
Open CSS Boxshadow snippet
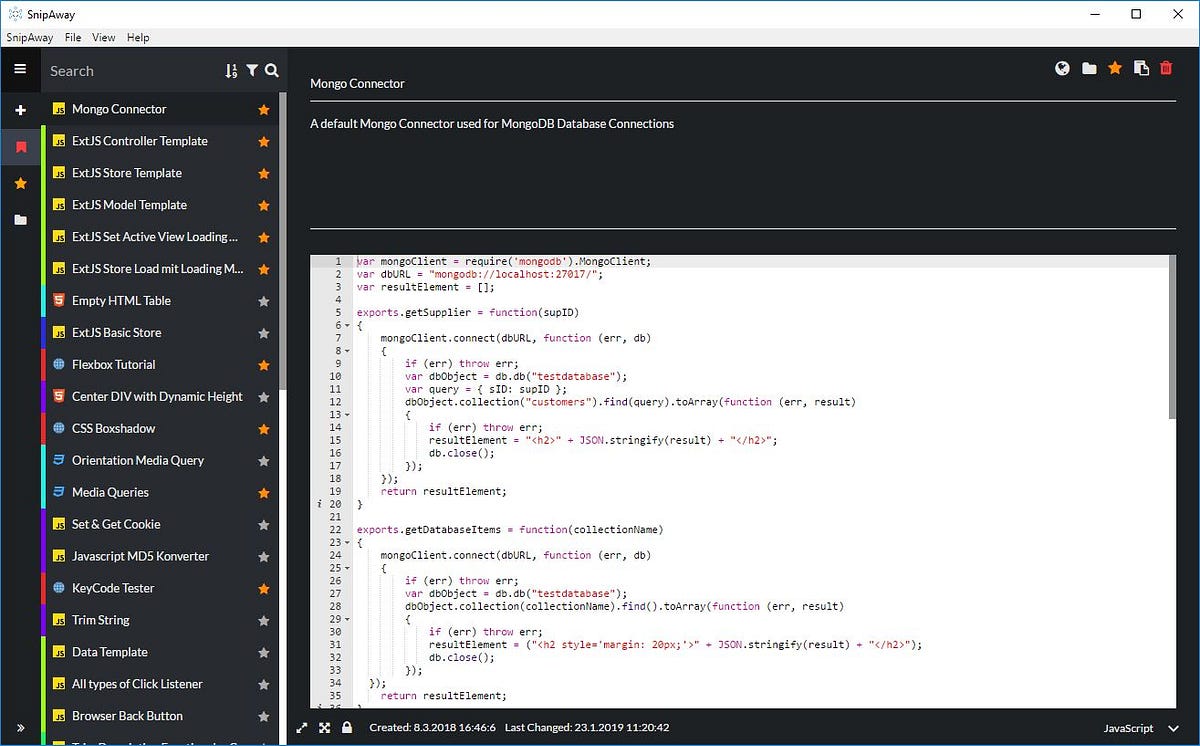click(x=161, y=428)
